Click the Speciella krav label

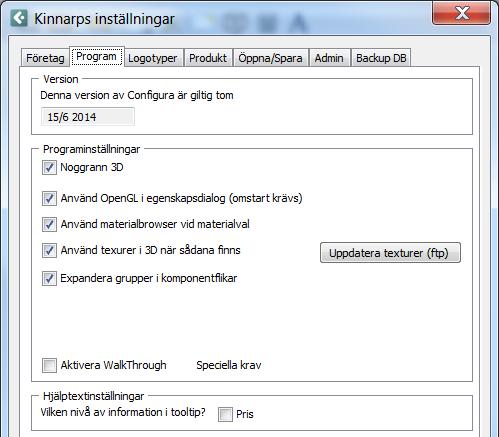pyautogui.click(x=229, y=365)
